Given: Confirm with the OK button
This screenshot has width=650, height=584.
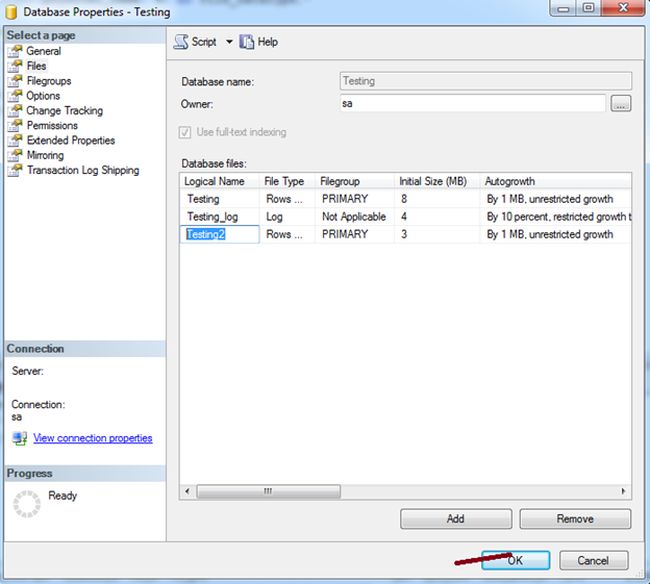Looking at the screenshot, I should coord(516,560).
